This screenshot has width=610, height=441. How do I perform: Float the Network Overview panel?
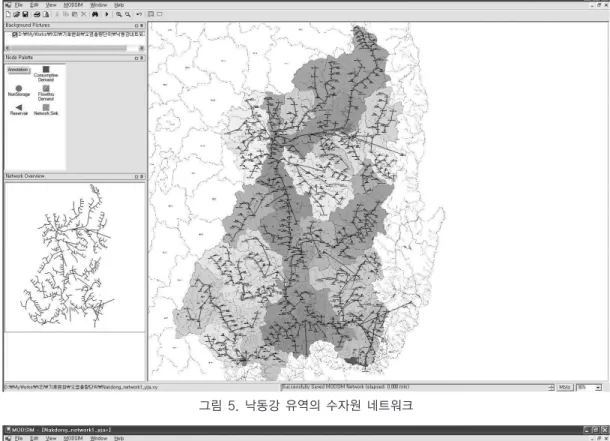point(137,177)
